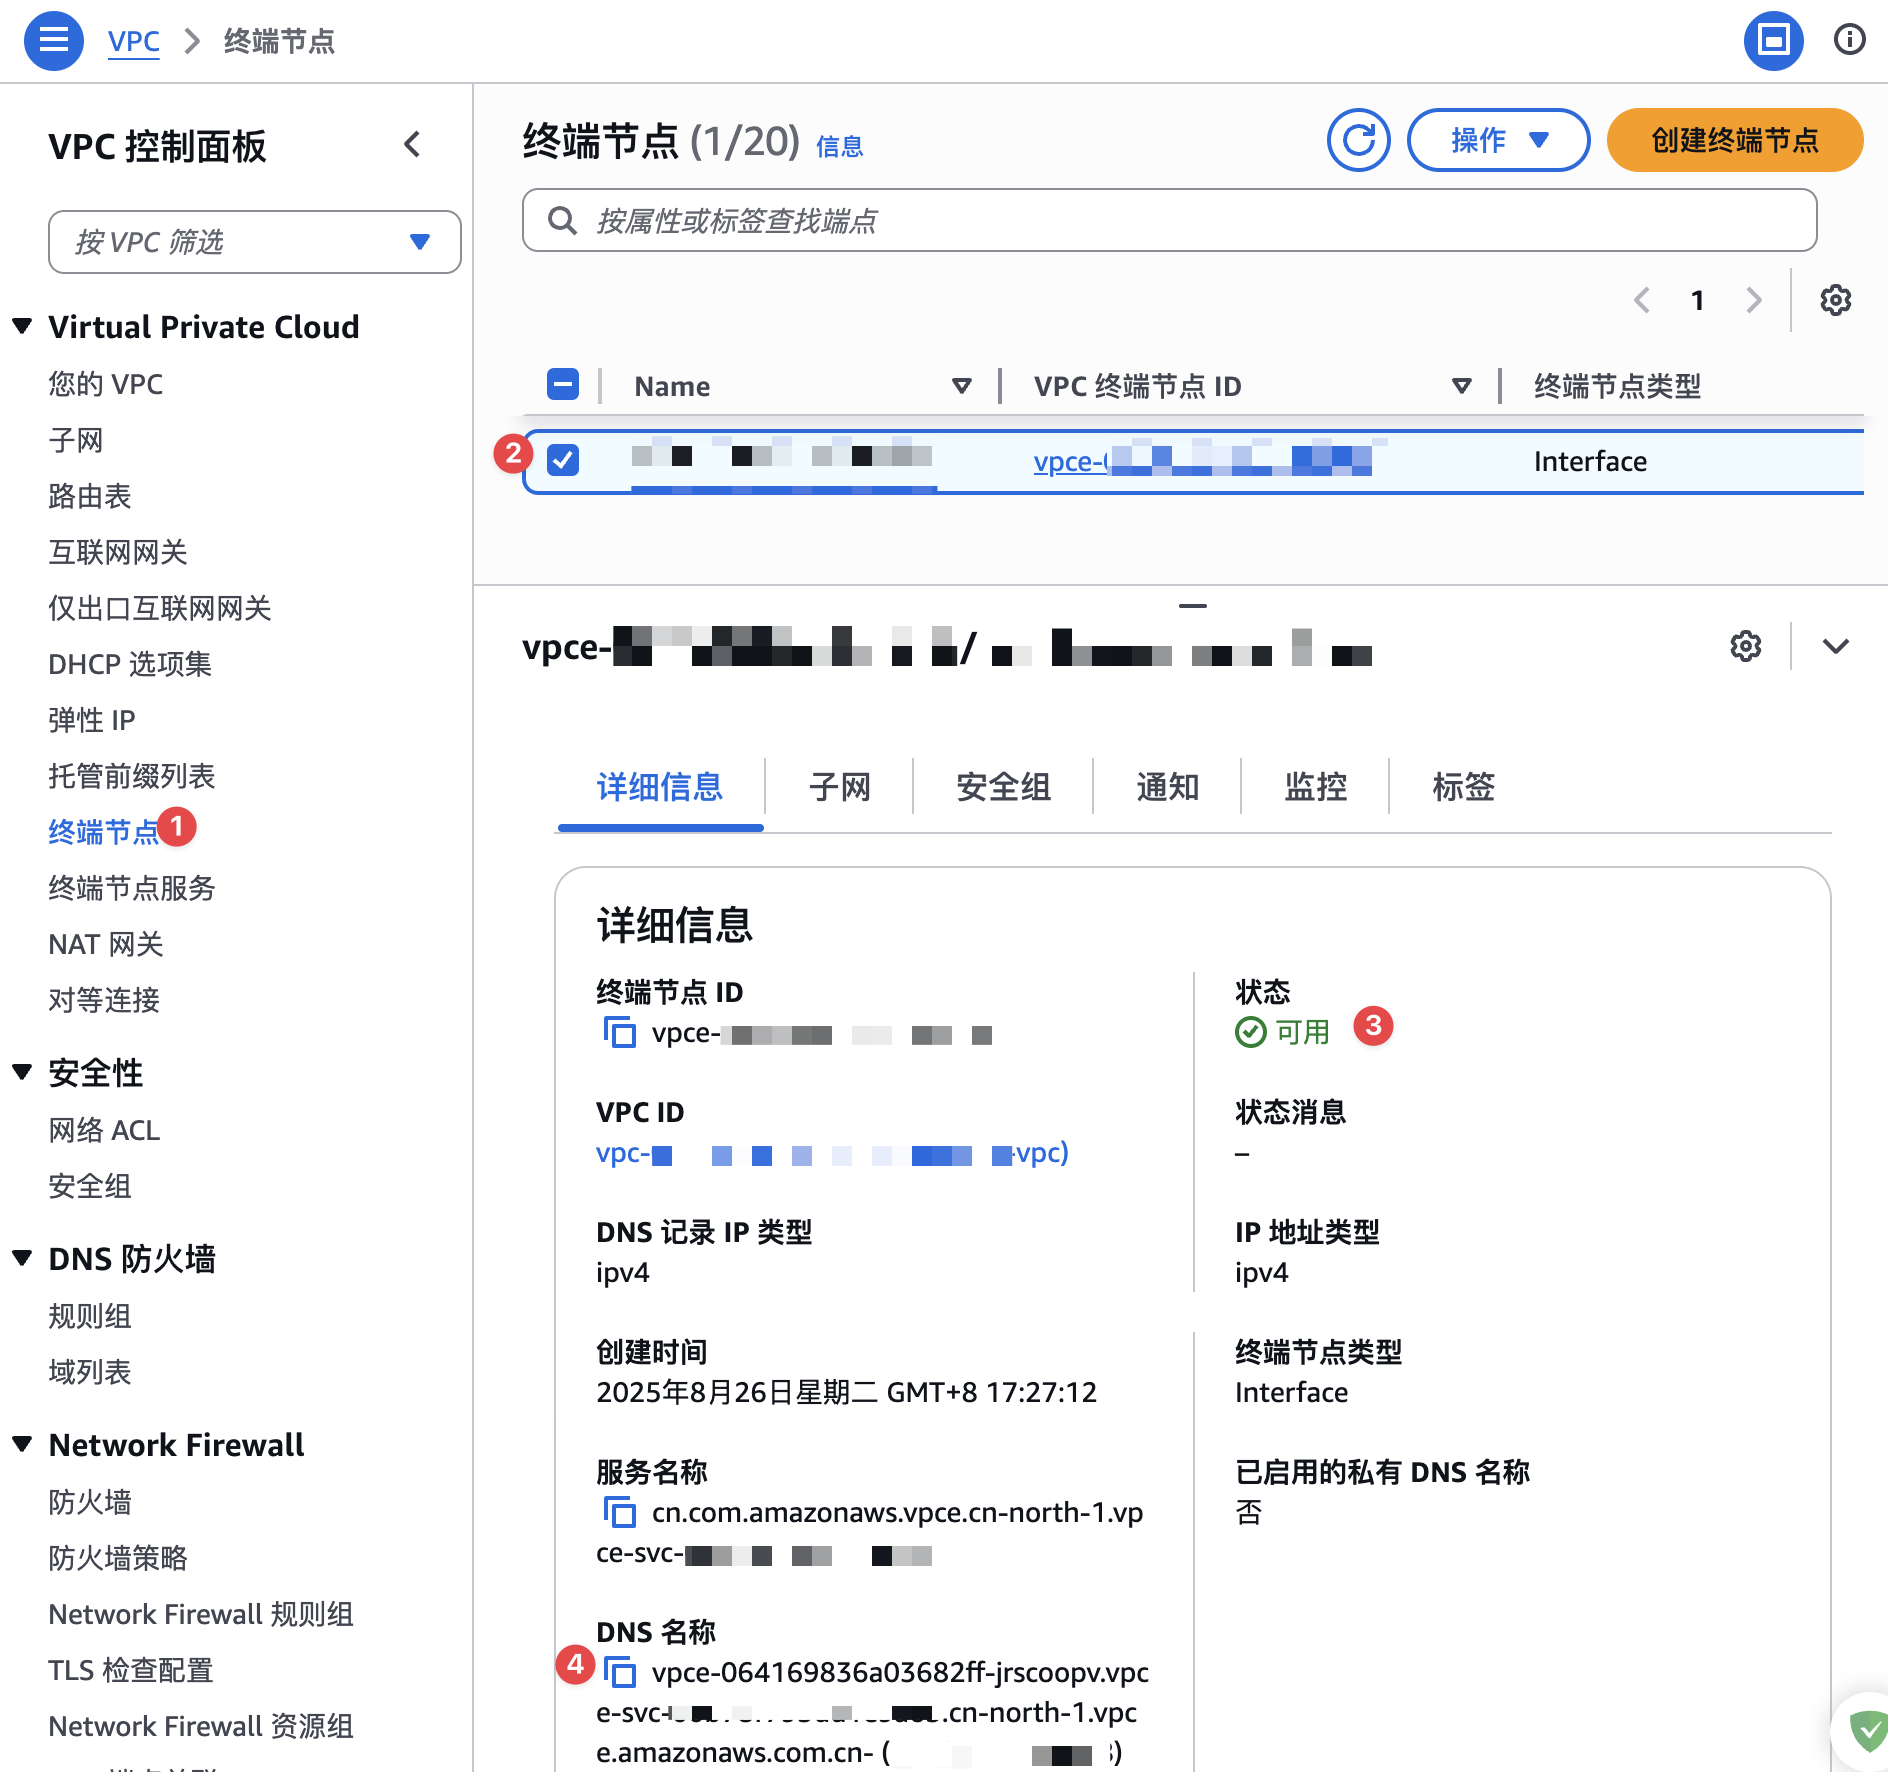Open DHCP 选项集 in sidebar
Viewport: 1888px width, 1772px height.
point(130,664)
